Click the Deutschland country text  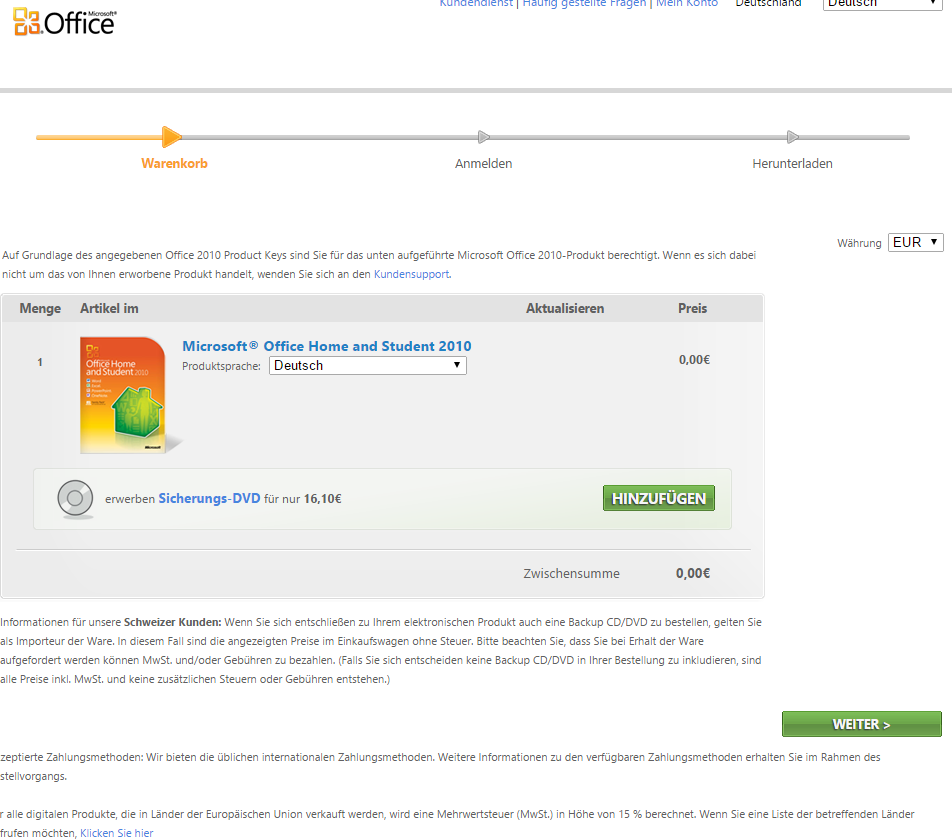click(768, 4)
